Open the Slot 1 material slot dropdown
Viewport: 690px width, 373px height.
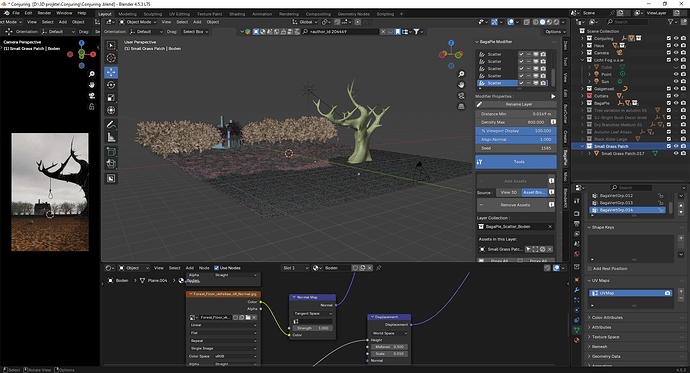point(295,268)
